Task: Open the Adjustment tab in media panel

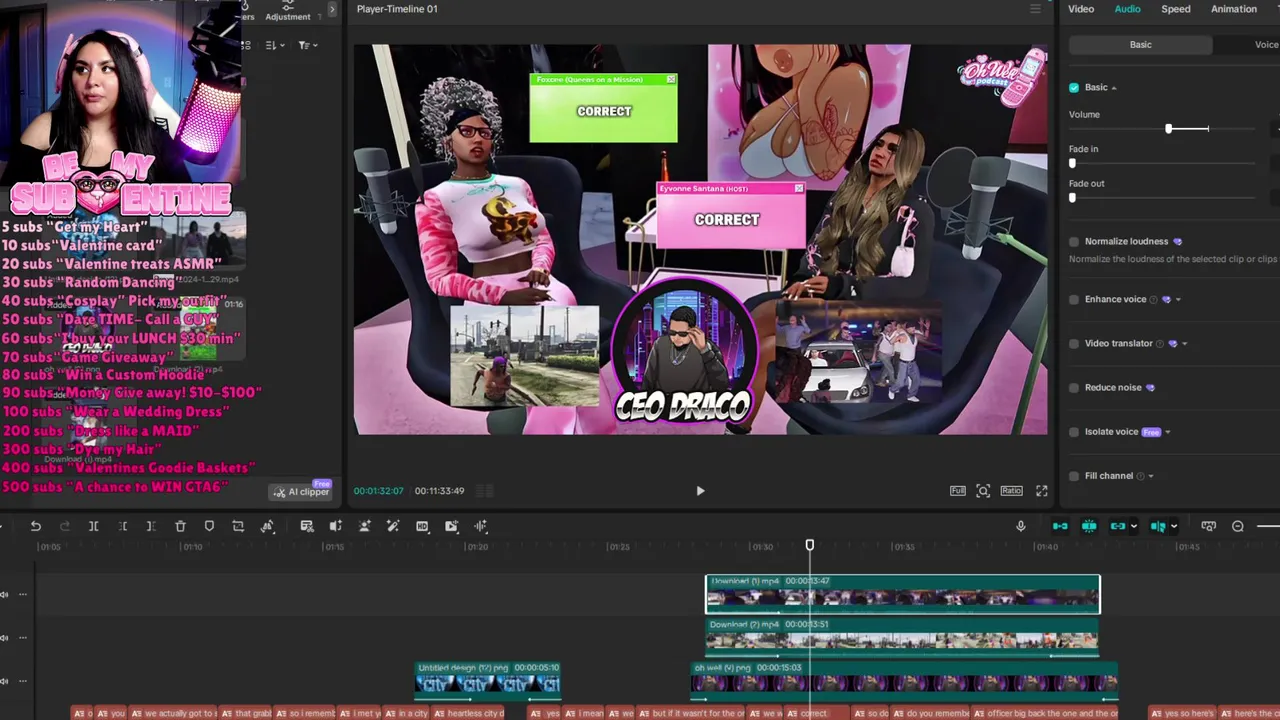Action: click(288, 12)
